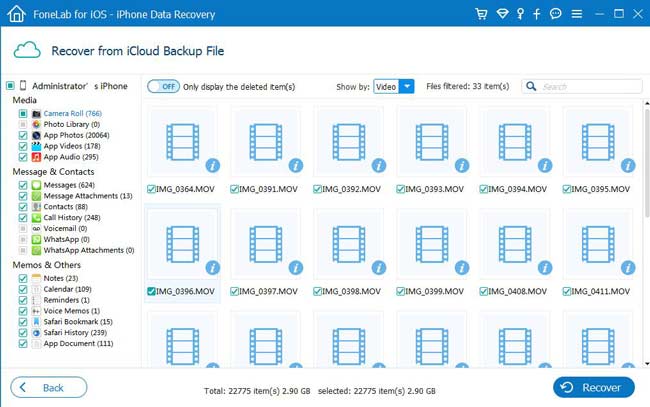Select the IMG_0398.MOV thumbnail
This screenshot has height=407, width=650.
[349, 244]
